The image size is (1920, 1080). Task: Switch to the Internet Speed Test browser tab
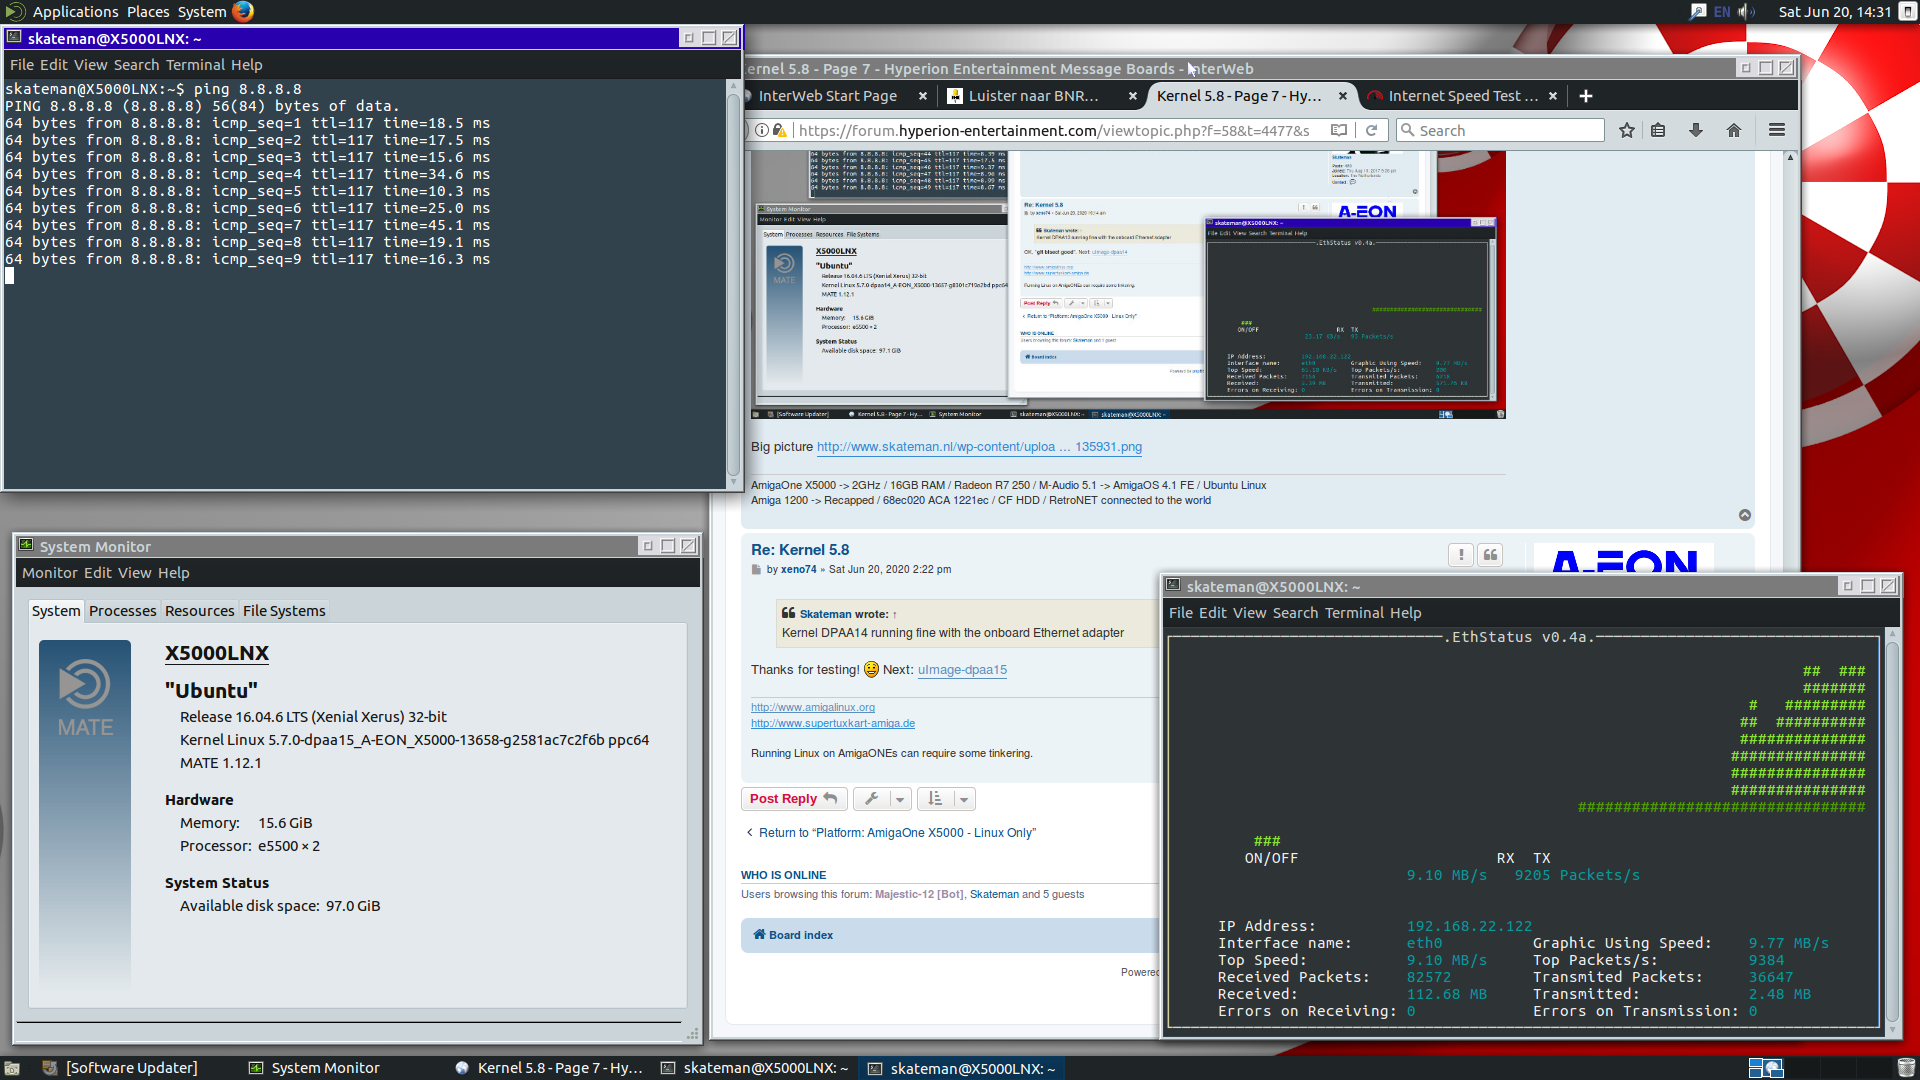1461,96
